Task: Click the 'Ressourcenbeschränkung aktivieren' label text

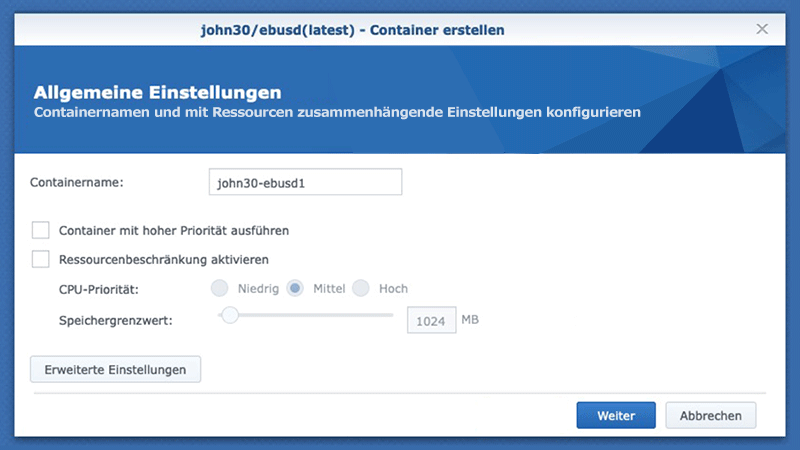Action: (x=164, y=259)
